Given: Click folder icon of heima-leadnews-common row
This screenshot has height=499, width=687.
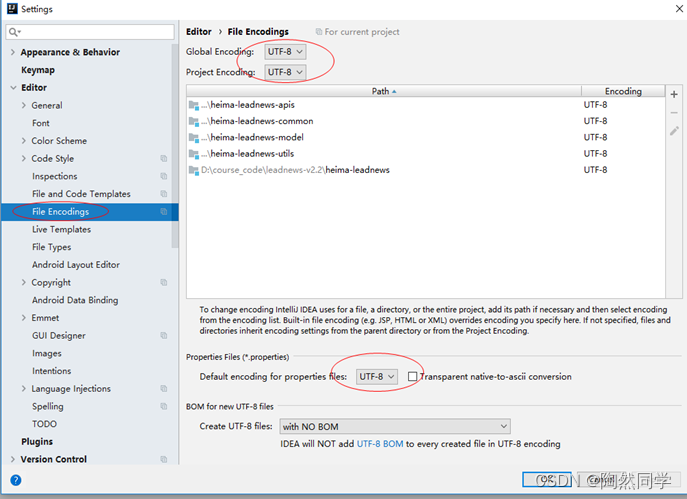Looking at the screenshot, I should coord(194,121).
